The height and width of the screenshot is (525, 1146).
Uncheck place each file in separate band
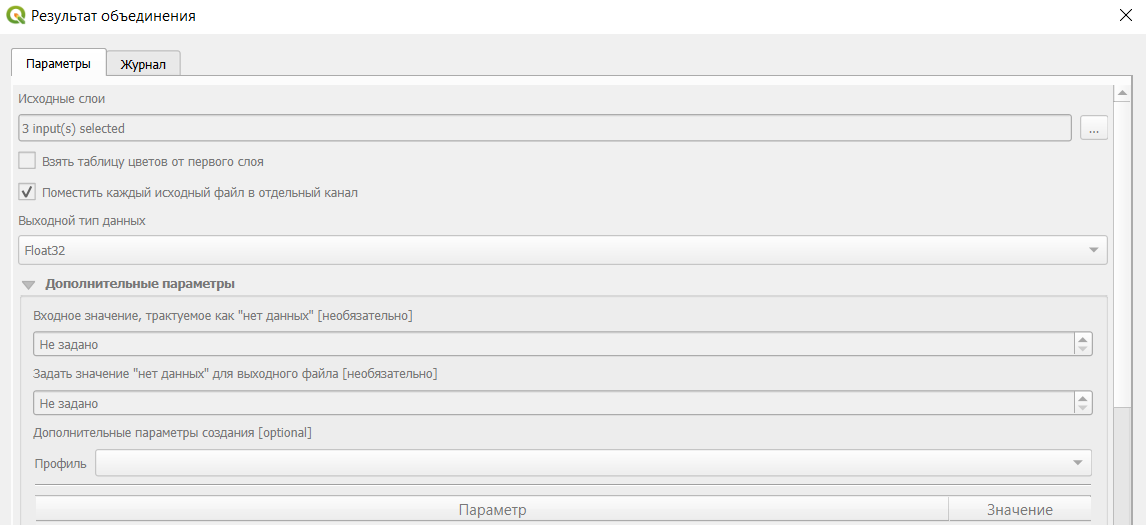[27, 192]
